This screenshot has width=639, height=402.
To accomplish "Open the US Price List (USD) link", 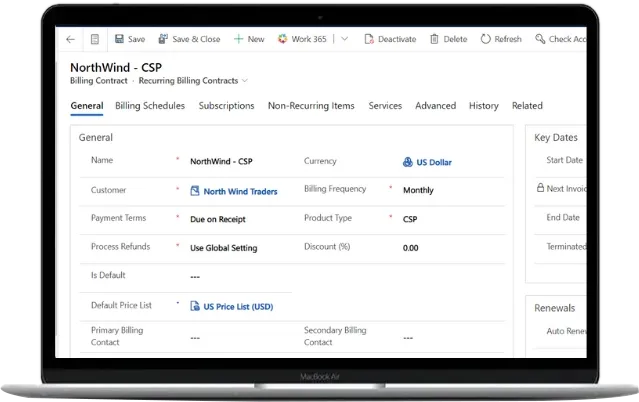I will coord(238,307).
